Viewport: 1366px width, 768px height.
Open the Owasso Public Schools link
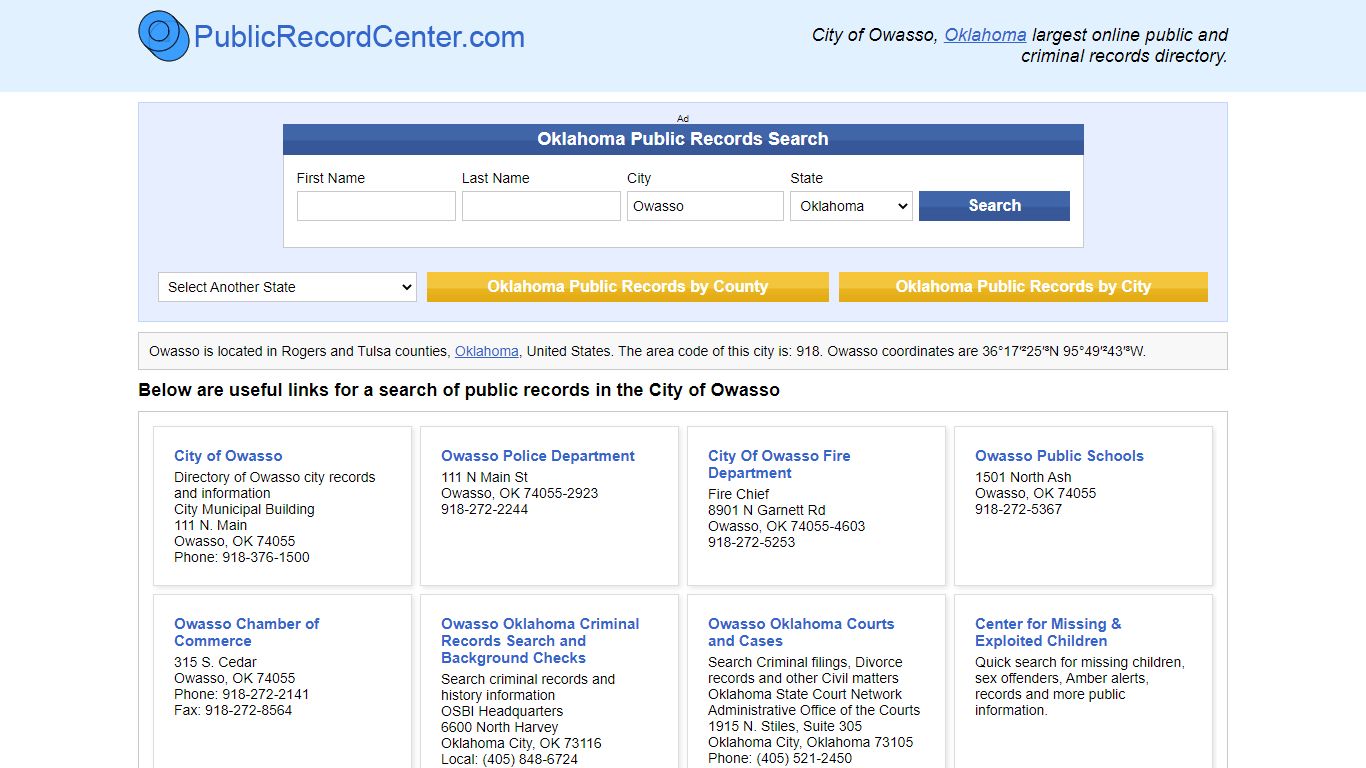(x=1059, y=456)
